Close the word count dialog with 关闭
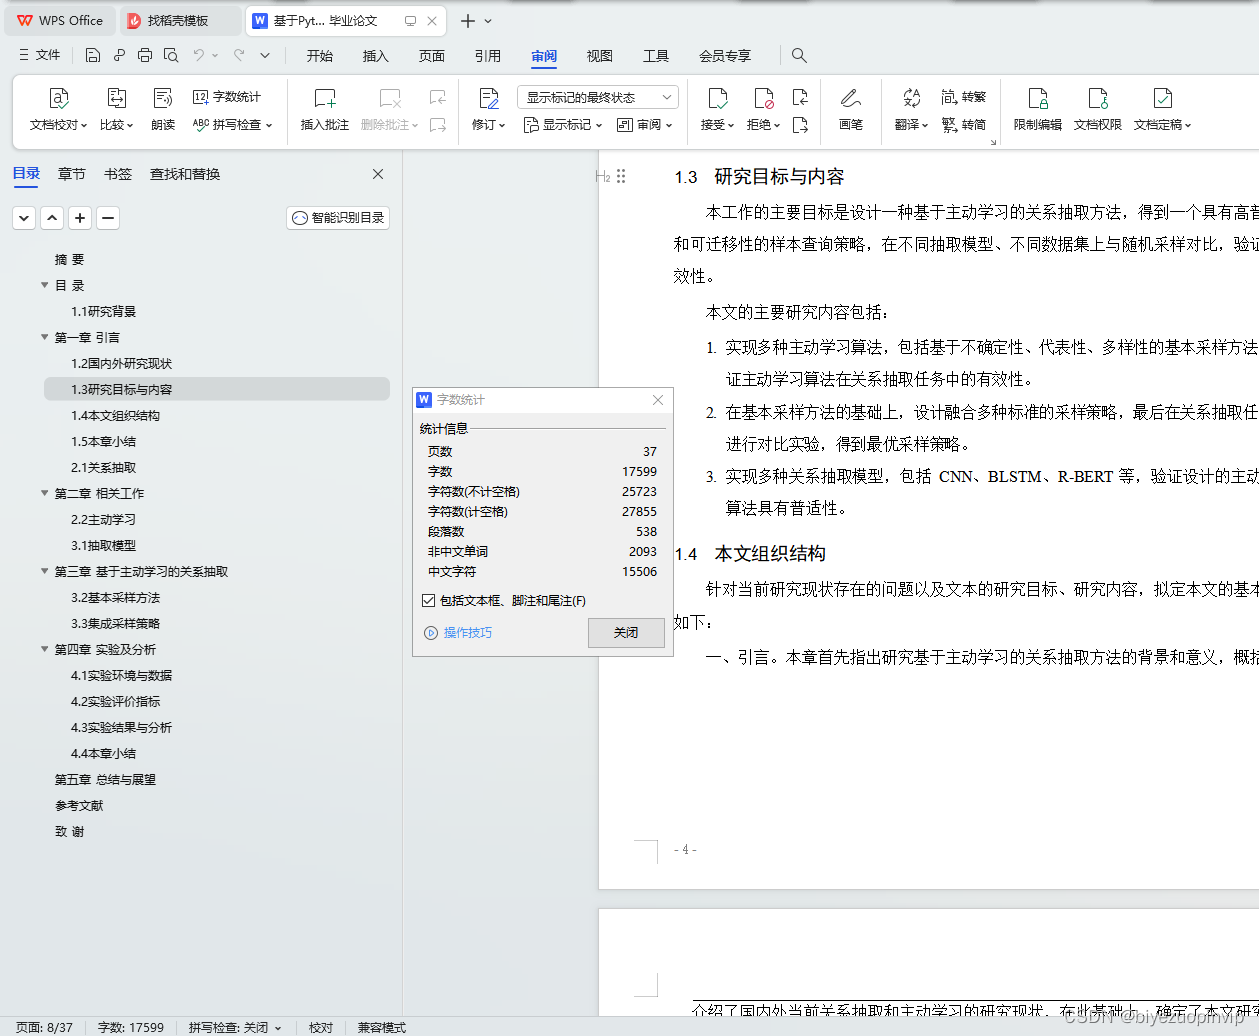The width and height of the screenshot is (1259, 1036). click(x=626, y=632)
